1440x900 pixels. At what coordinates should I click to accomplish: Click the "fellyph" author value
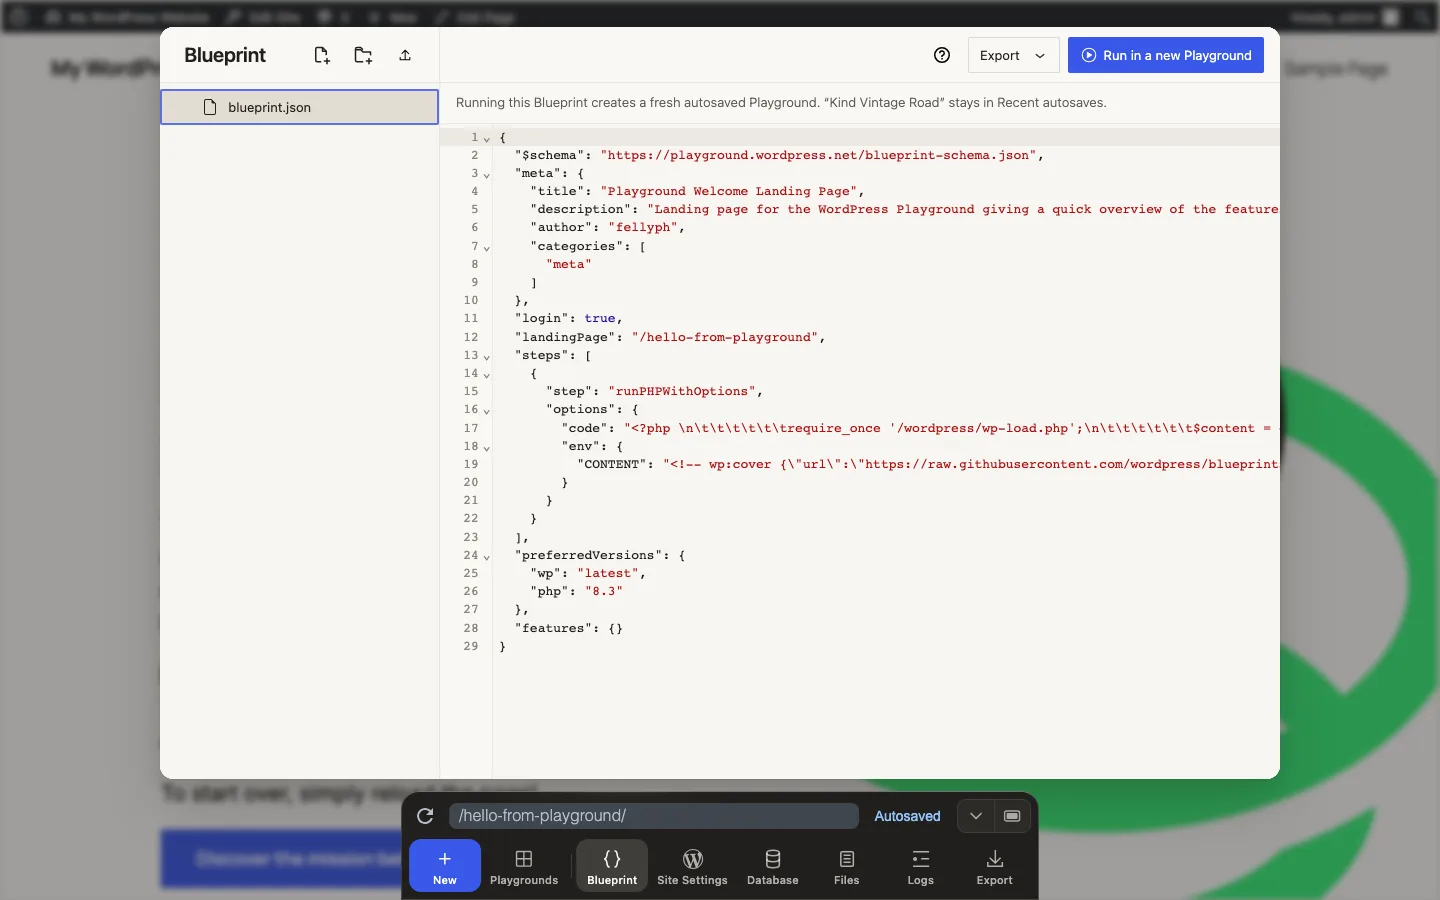[643, 227]
